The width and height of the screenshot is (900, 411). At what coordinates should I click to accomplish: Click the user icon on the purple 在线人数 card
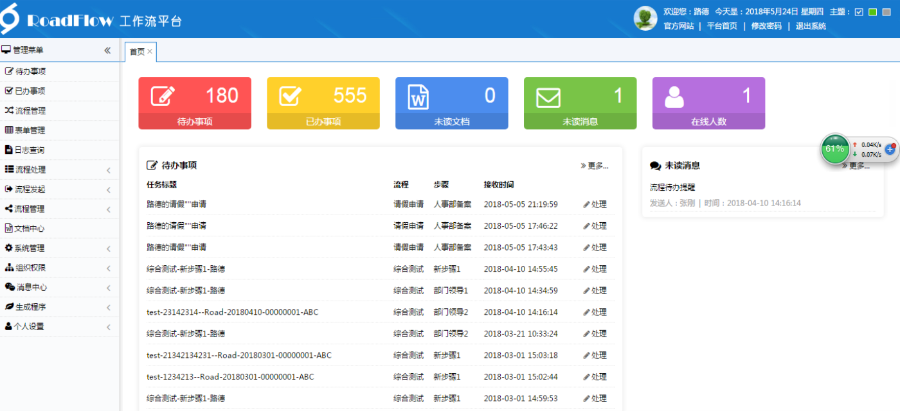coord(674,96)
